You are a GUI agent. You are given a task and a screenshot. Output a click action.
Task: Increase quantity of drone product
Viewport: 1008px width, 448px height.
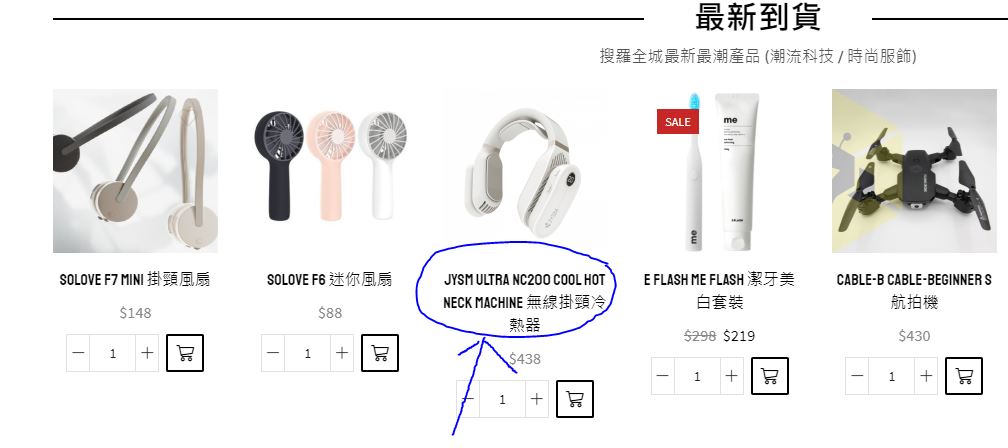[926, 376]
